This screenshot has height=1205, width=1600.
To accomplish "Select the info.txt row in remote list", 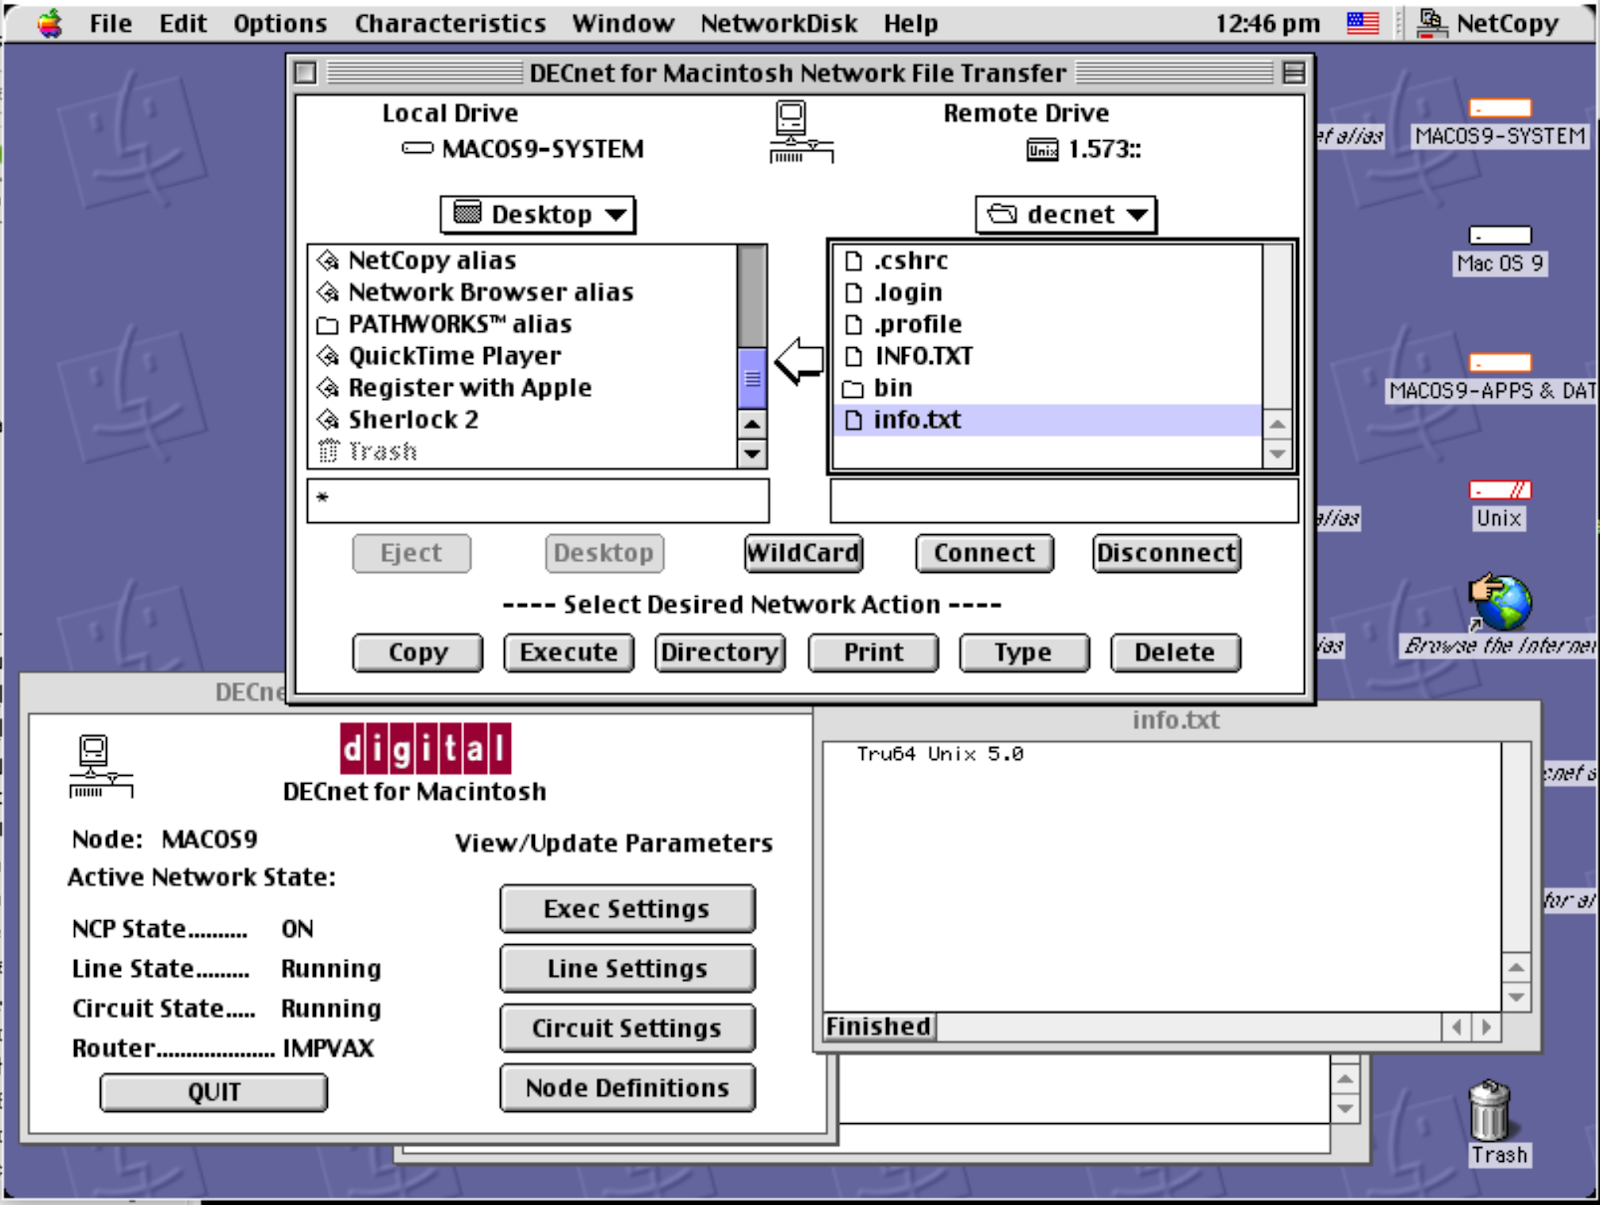I will pyautogui.click(x=1047, y=420).
